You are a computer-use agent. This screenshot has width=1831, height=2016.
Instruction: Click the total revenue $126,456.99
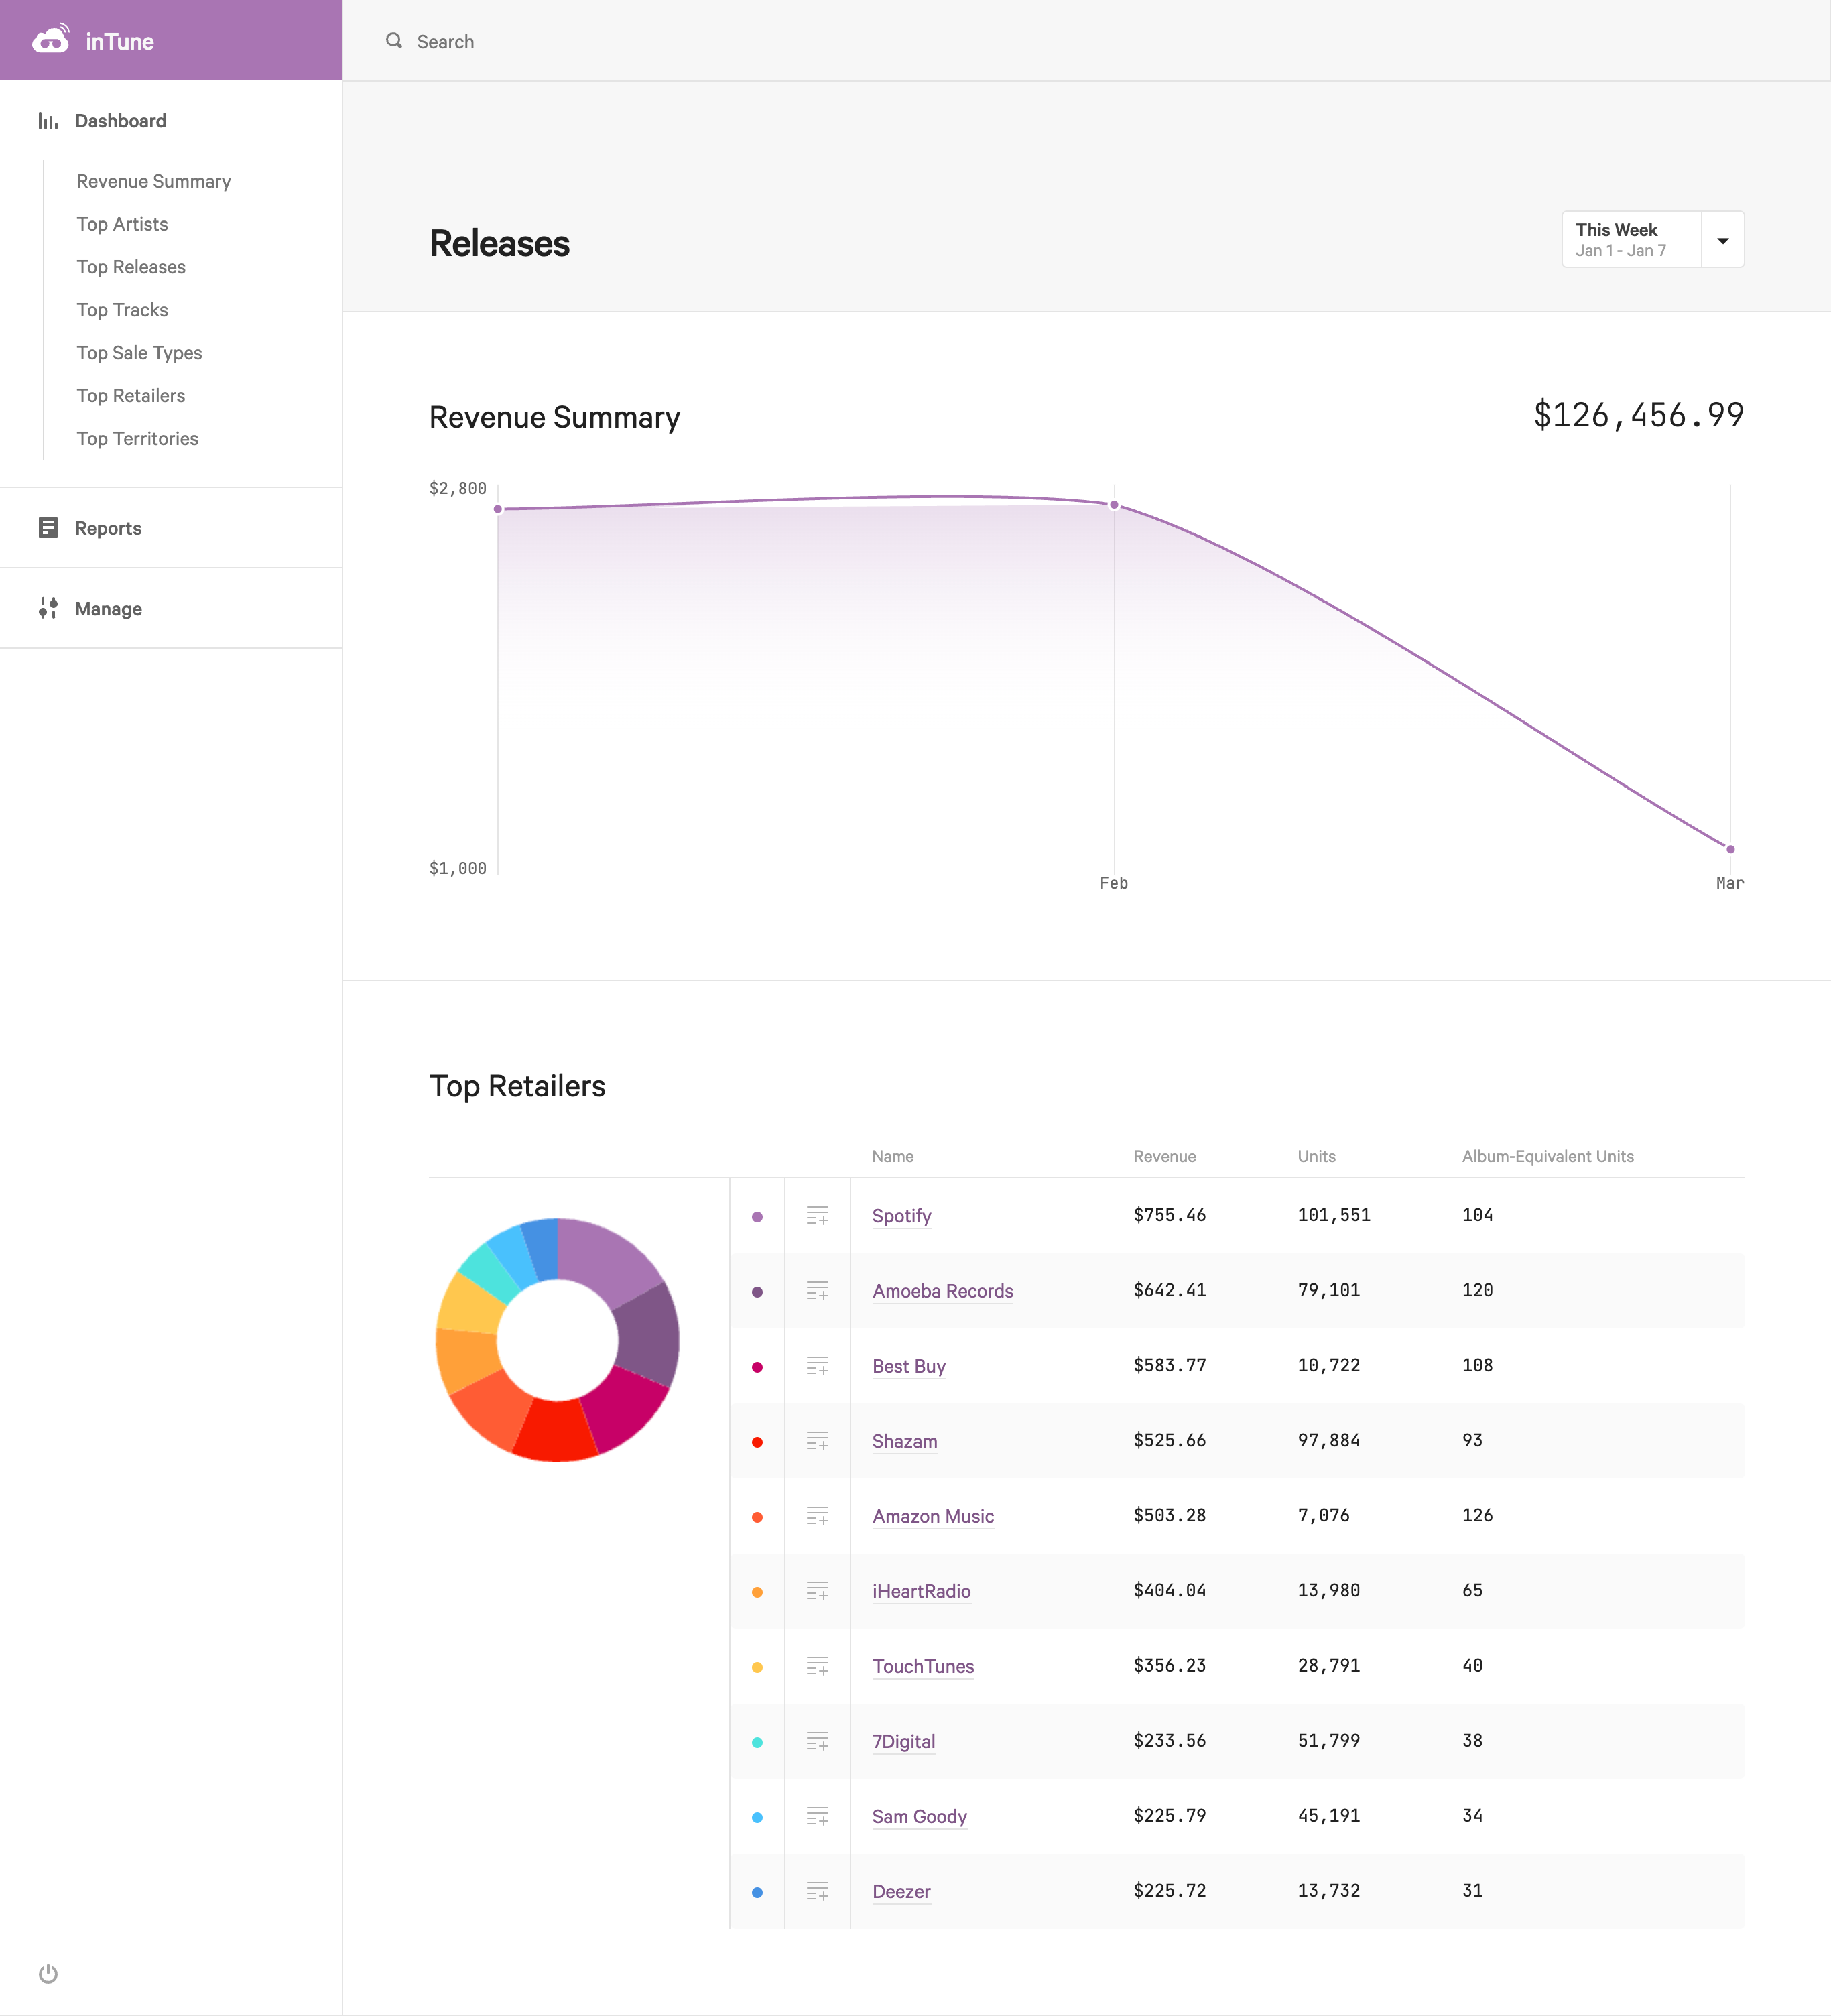click(1638, 414)
